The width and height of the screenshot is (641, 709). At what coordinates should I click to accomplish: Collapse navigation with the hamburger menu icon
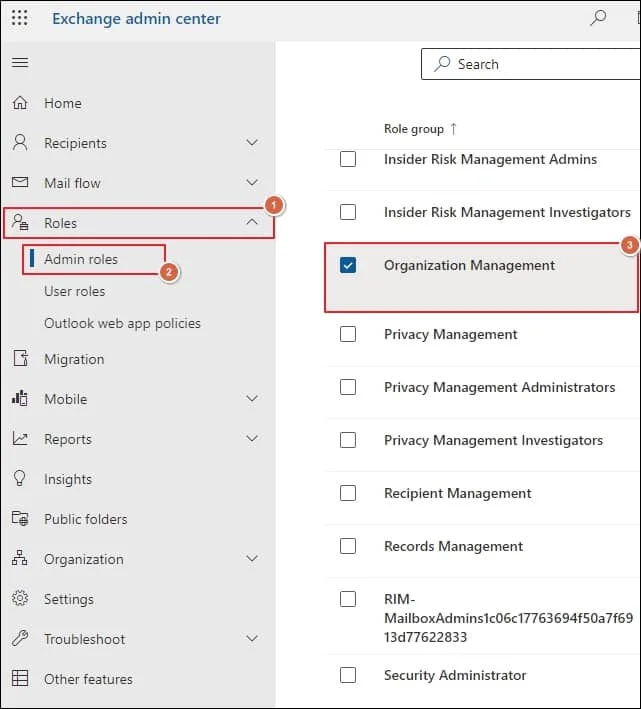pyautogui.click(x=20, y=62)
